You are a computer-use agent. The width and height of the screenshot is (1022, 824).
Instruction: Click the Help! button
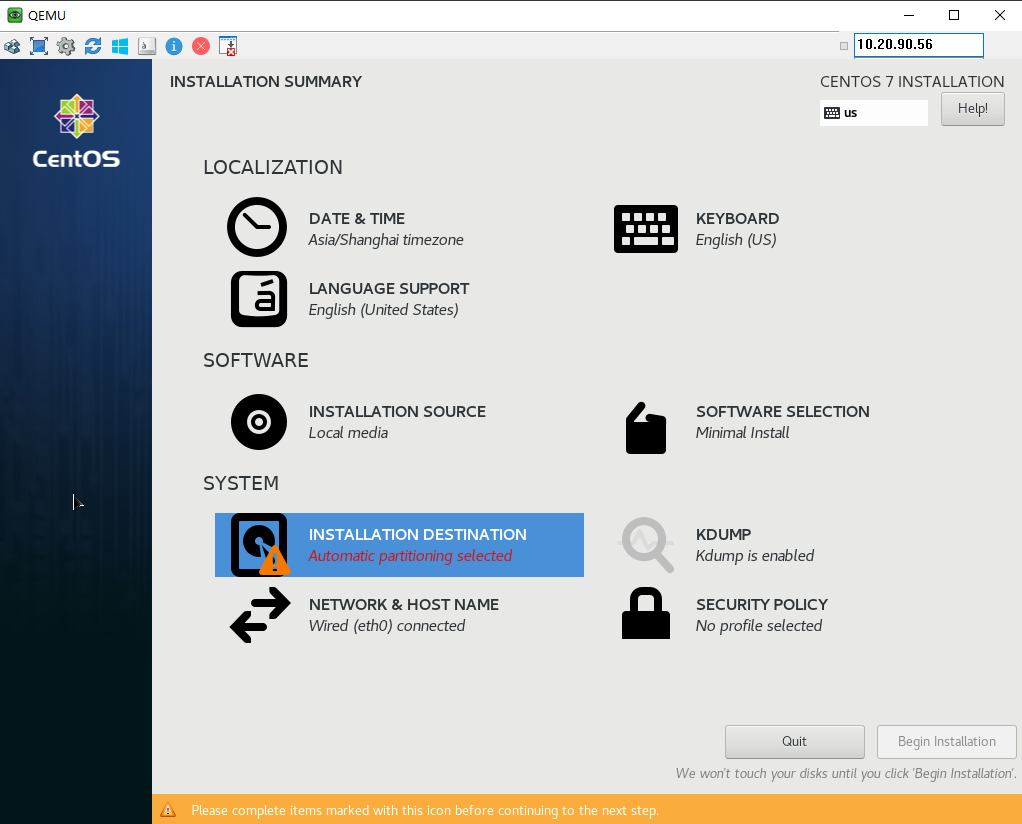[972, 109]
